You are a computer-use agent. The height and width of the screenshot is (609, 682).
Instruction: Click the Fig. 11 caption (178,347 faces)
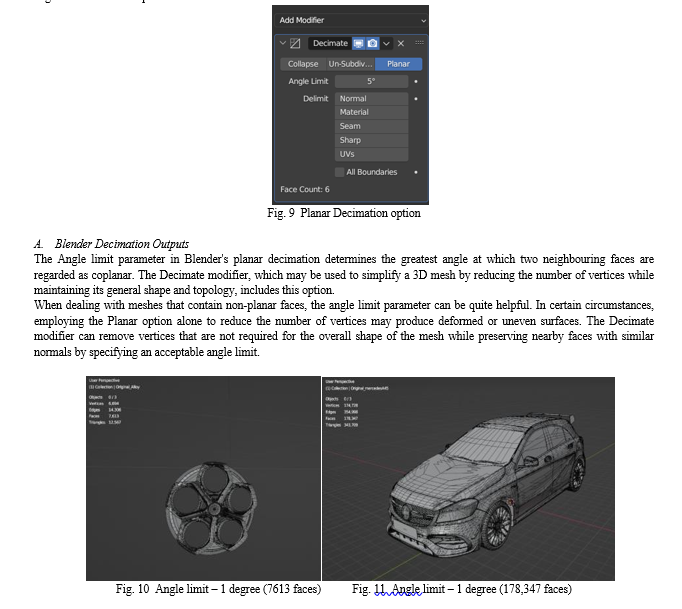click(462, 589)
